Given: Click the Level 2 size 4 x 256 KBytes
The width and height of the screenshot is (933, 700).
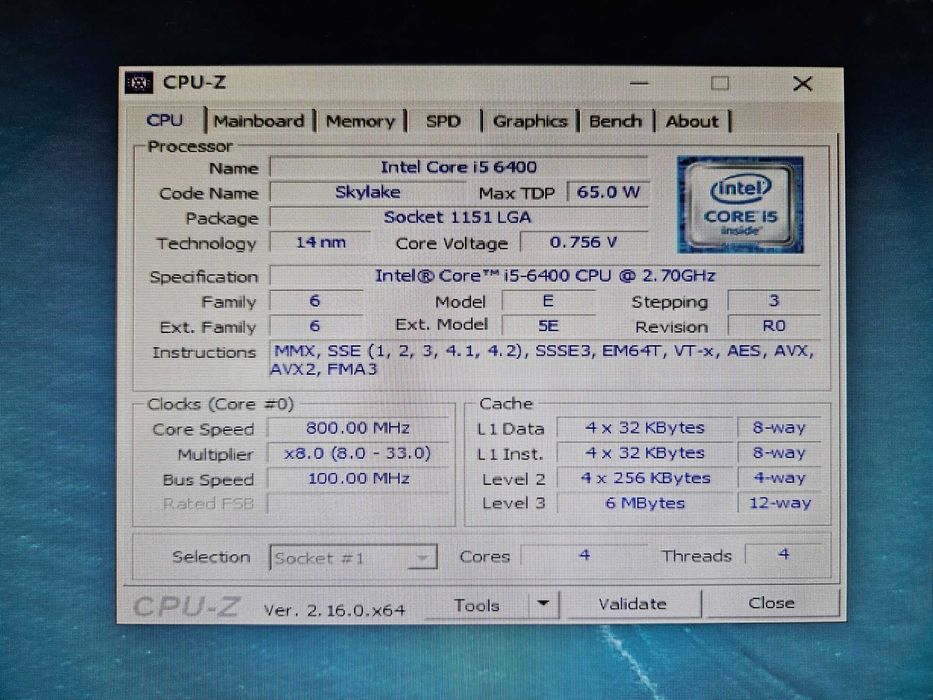Looking at the screenshot, I should pos(645,478).
